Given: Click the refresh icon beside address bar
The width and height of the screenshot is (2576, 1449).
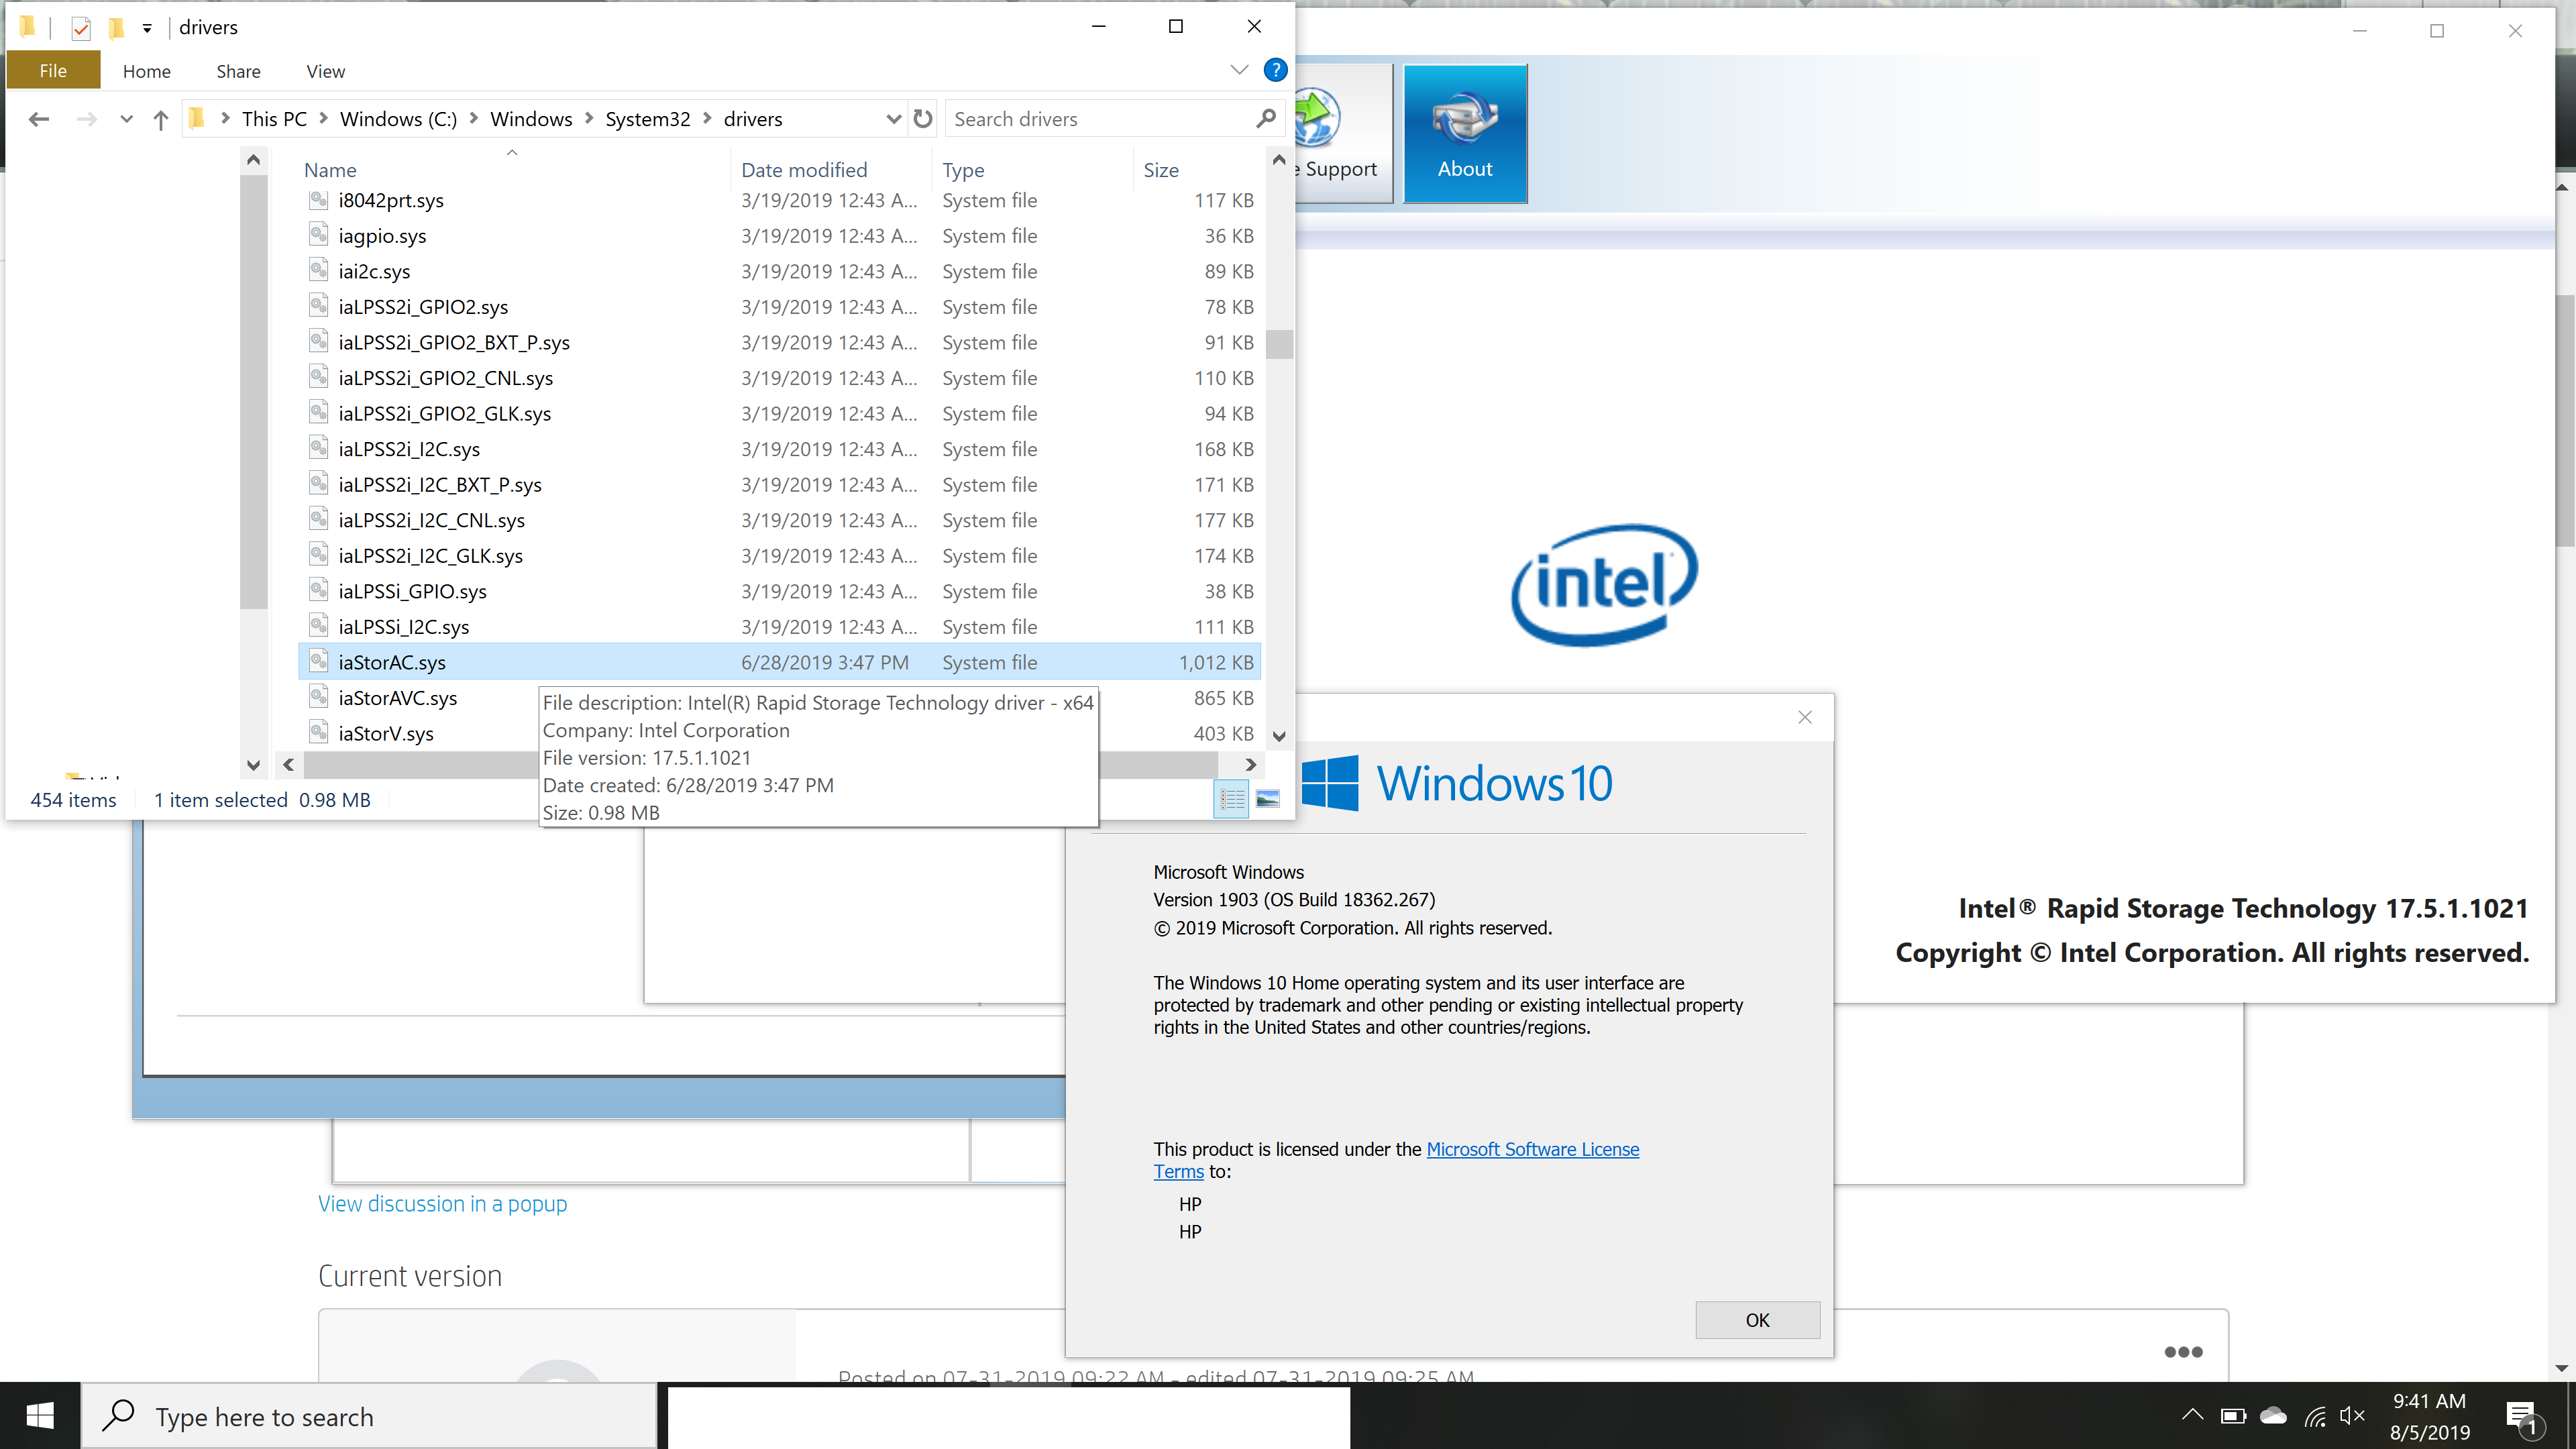Looking at the screenshot, I should point(923,119).
